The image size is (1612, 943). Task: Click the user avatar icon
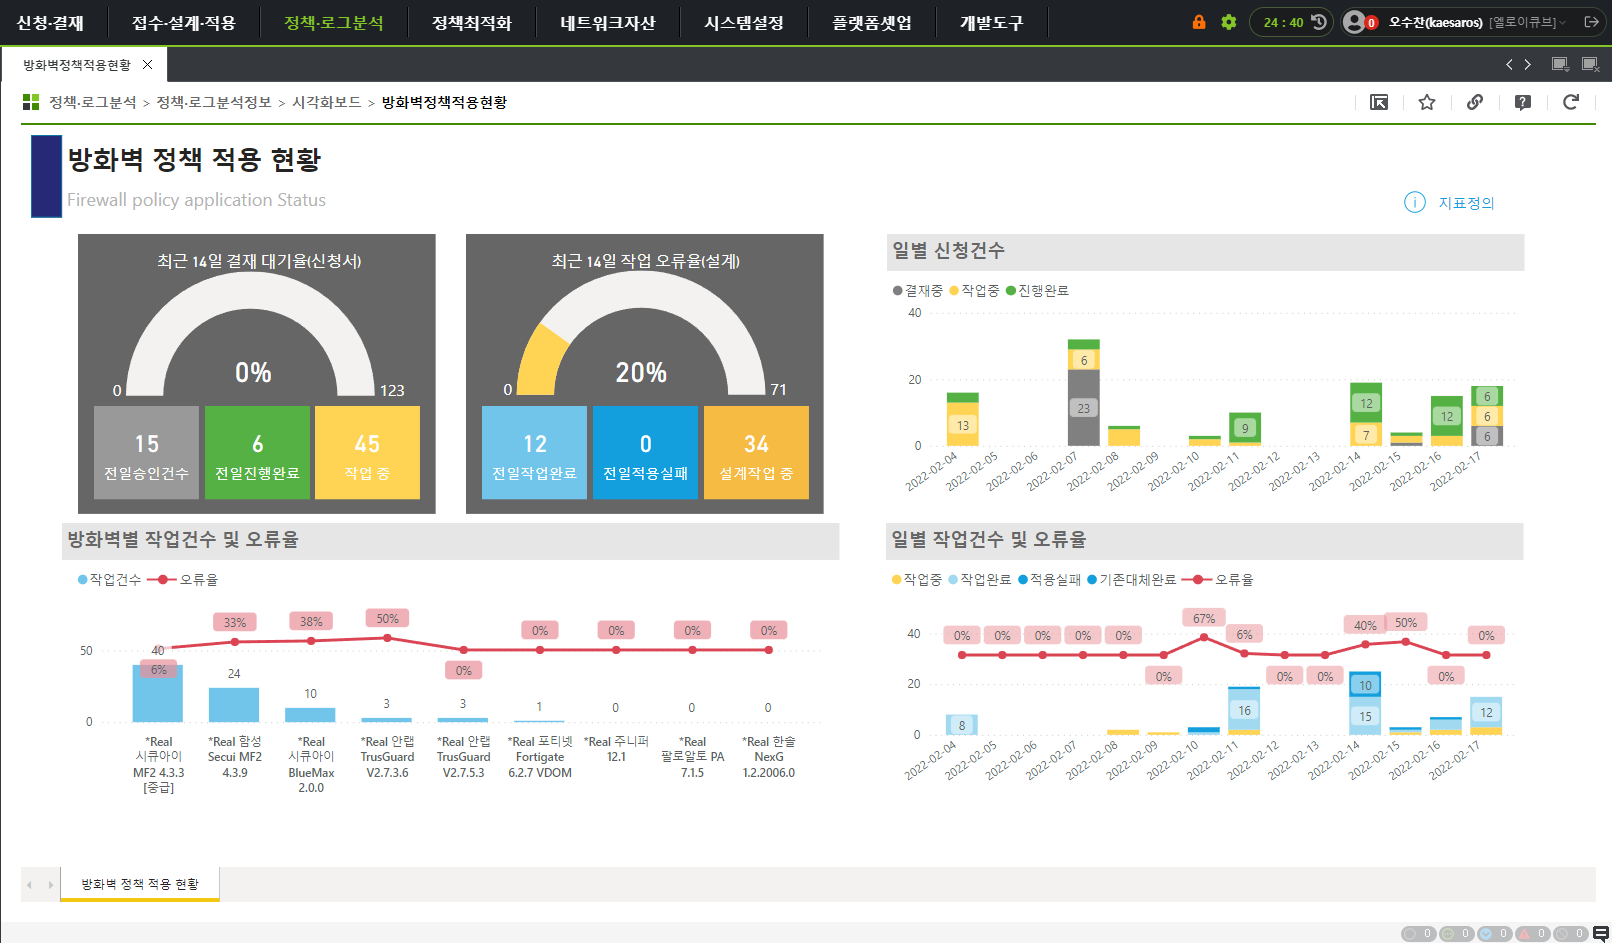pyautogui.click(x=1354, y=22)
